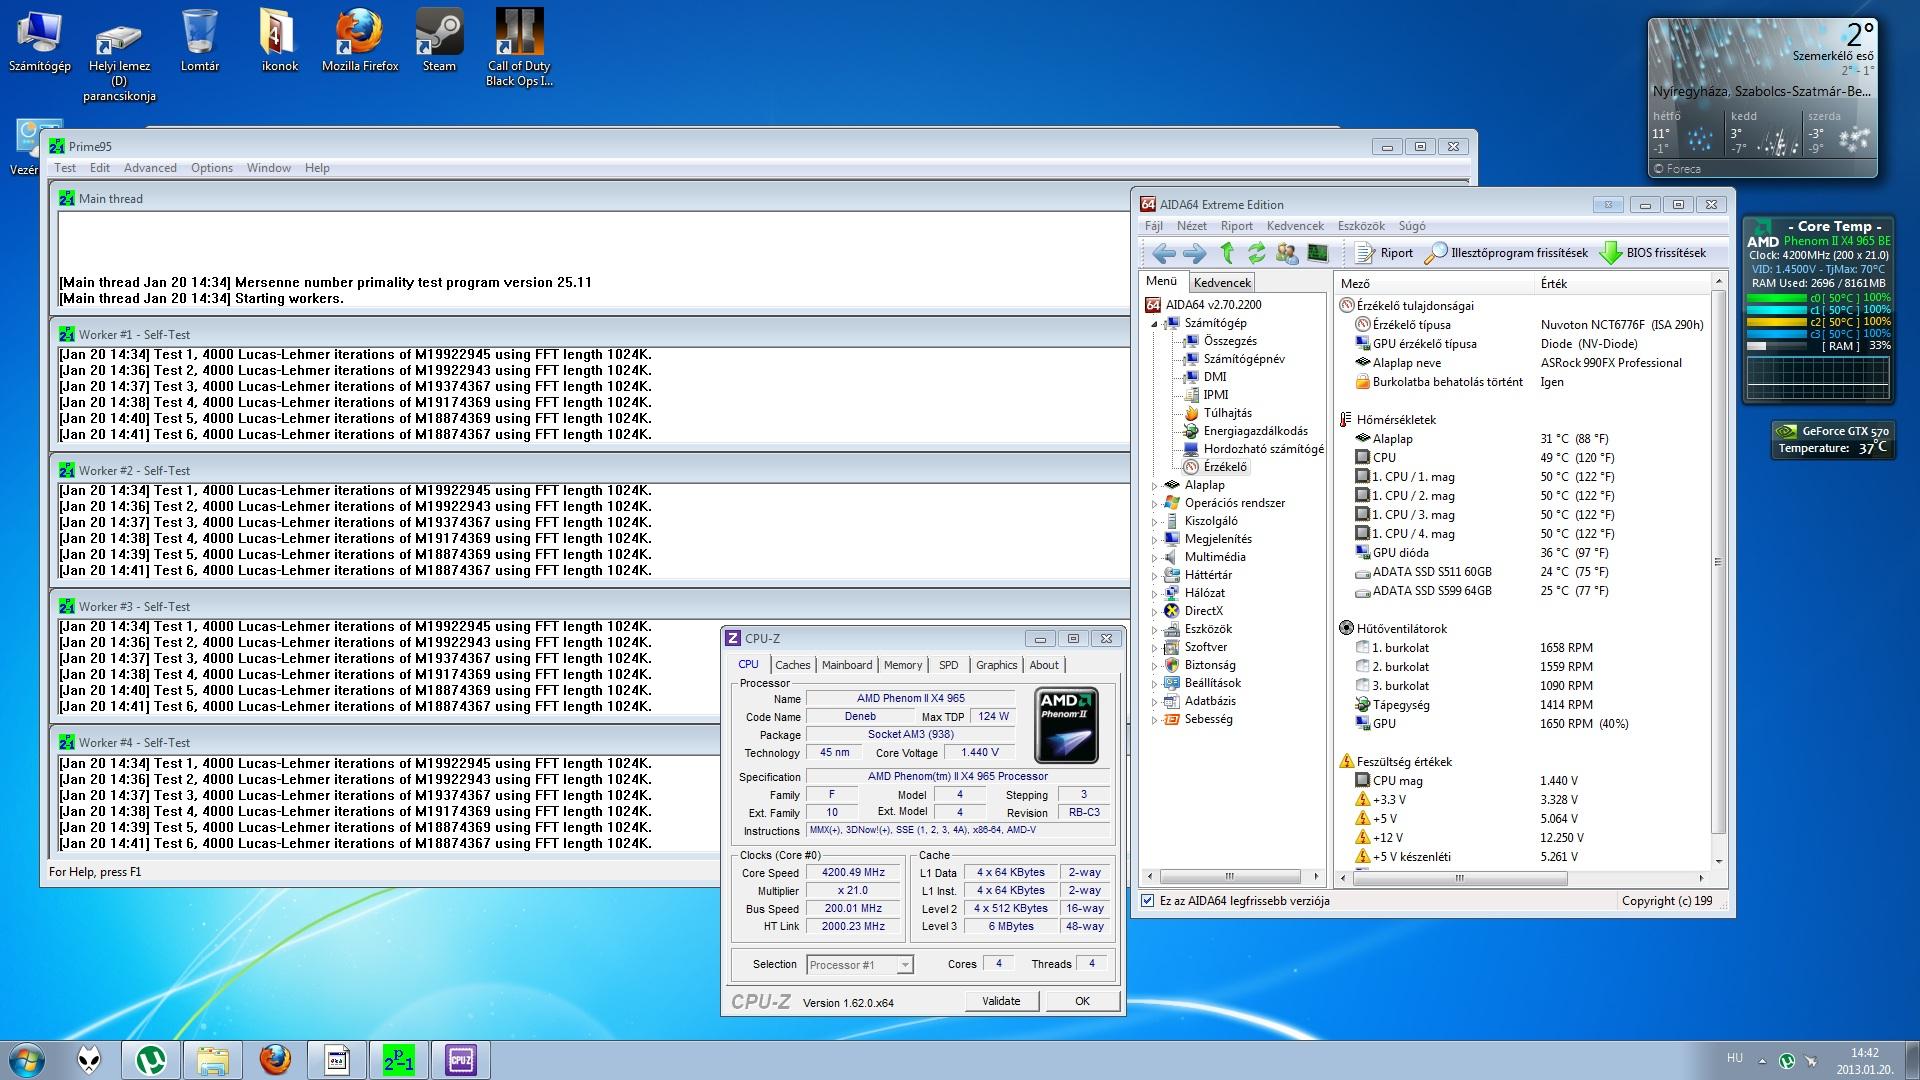Open Firefox from taskbar

(274, 1059)
